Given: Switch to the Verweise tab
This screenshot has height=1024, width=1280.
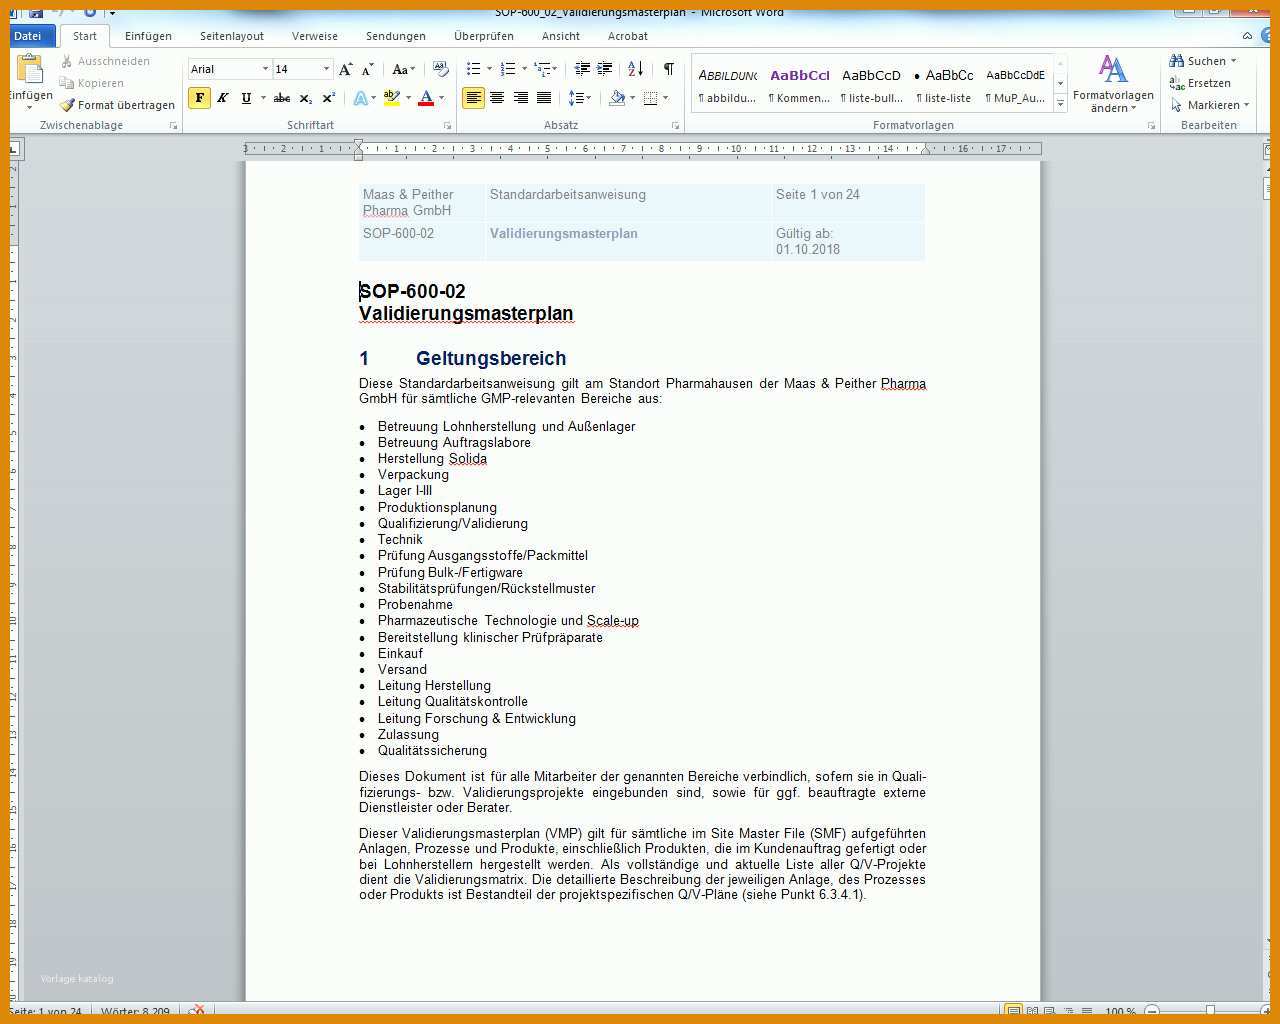Looking at the screenshot, I should 315,36.
